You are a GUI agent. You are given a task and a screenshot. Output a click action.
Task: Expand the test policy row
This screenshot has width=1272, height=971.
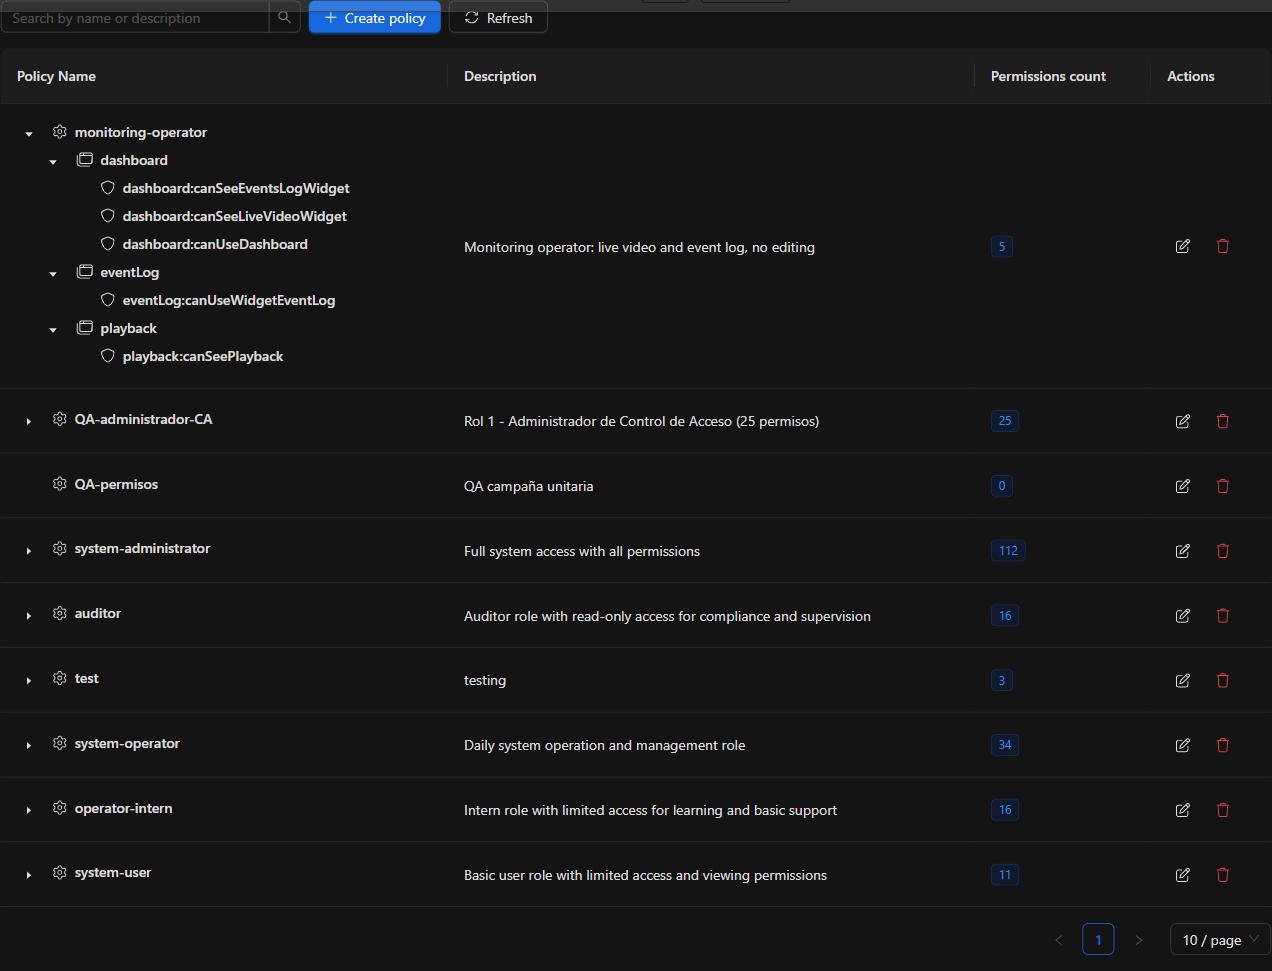tap(29, 680)
